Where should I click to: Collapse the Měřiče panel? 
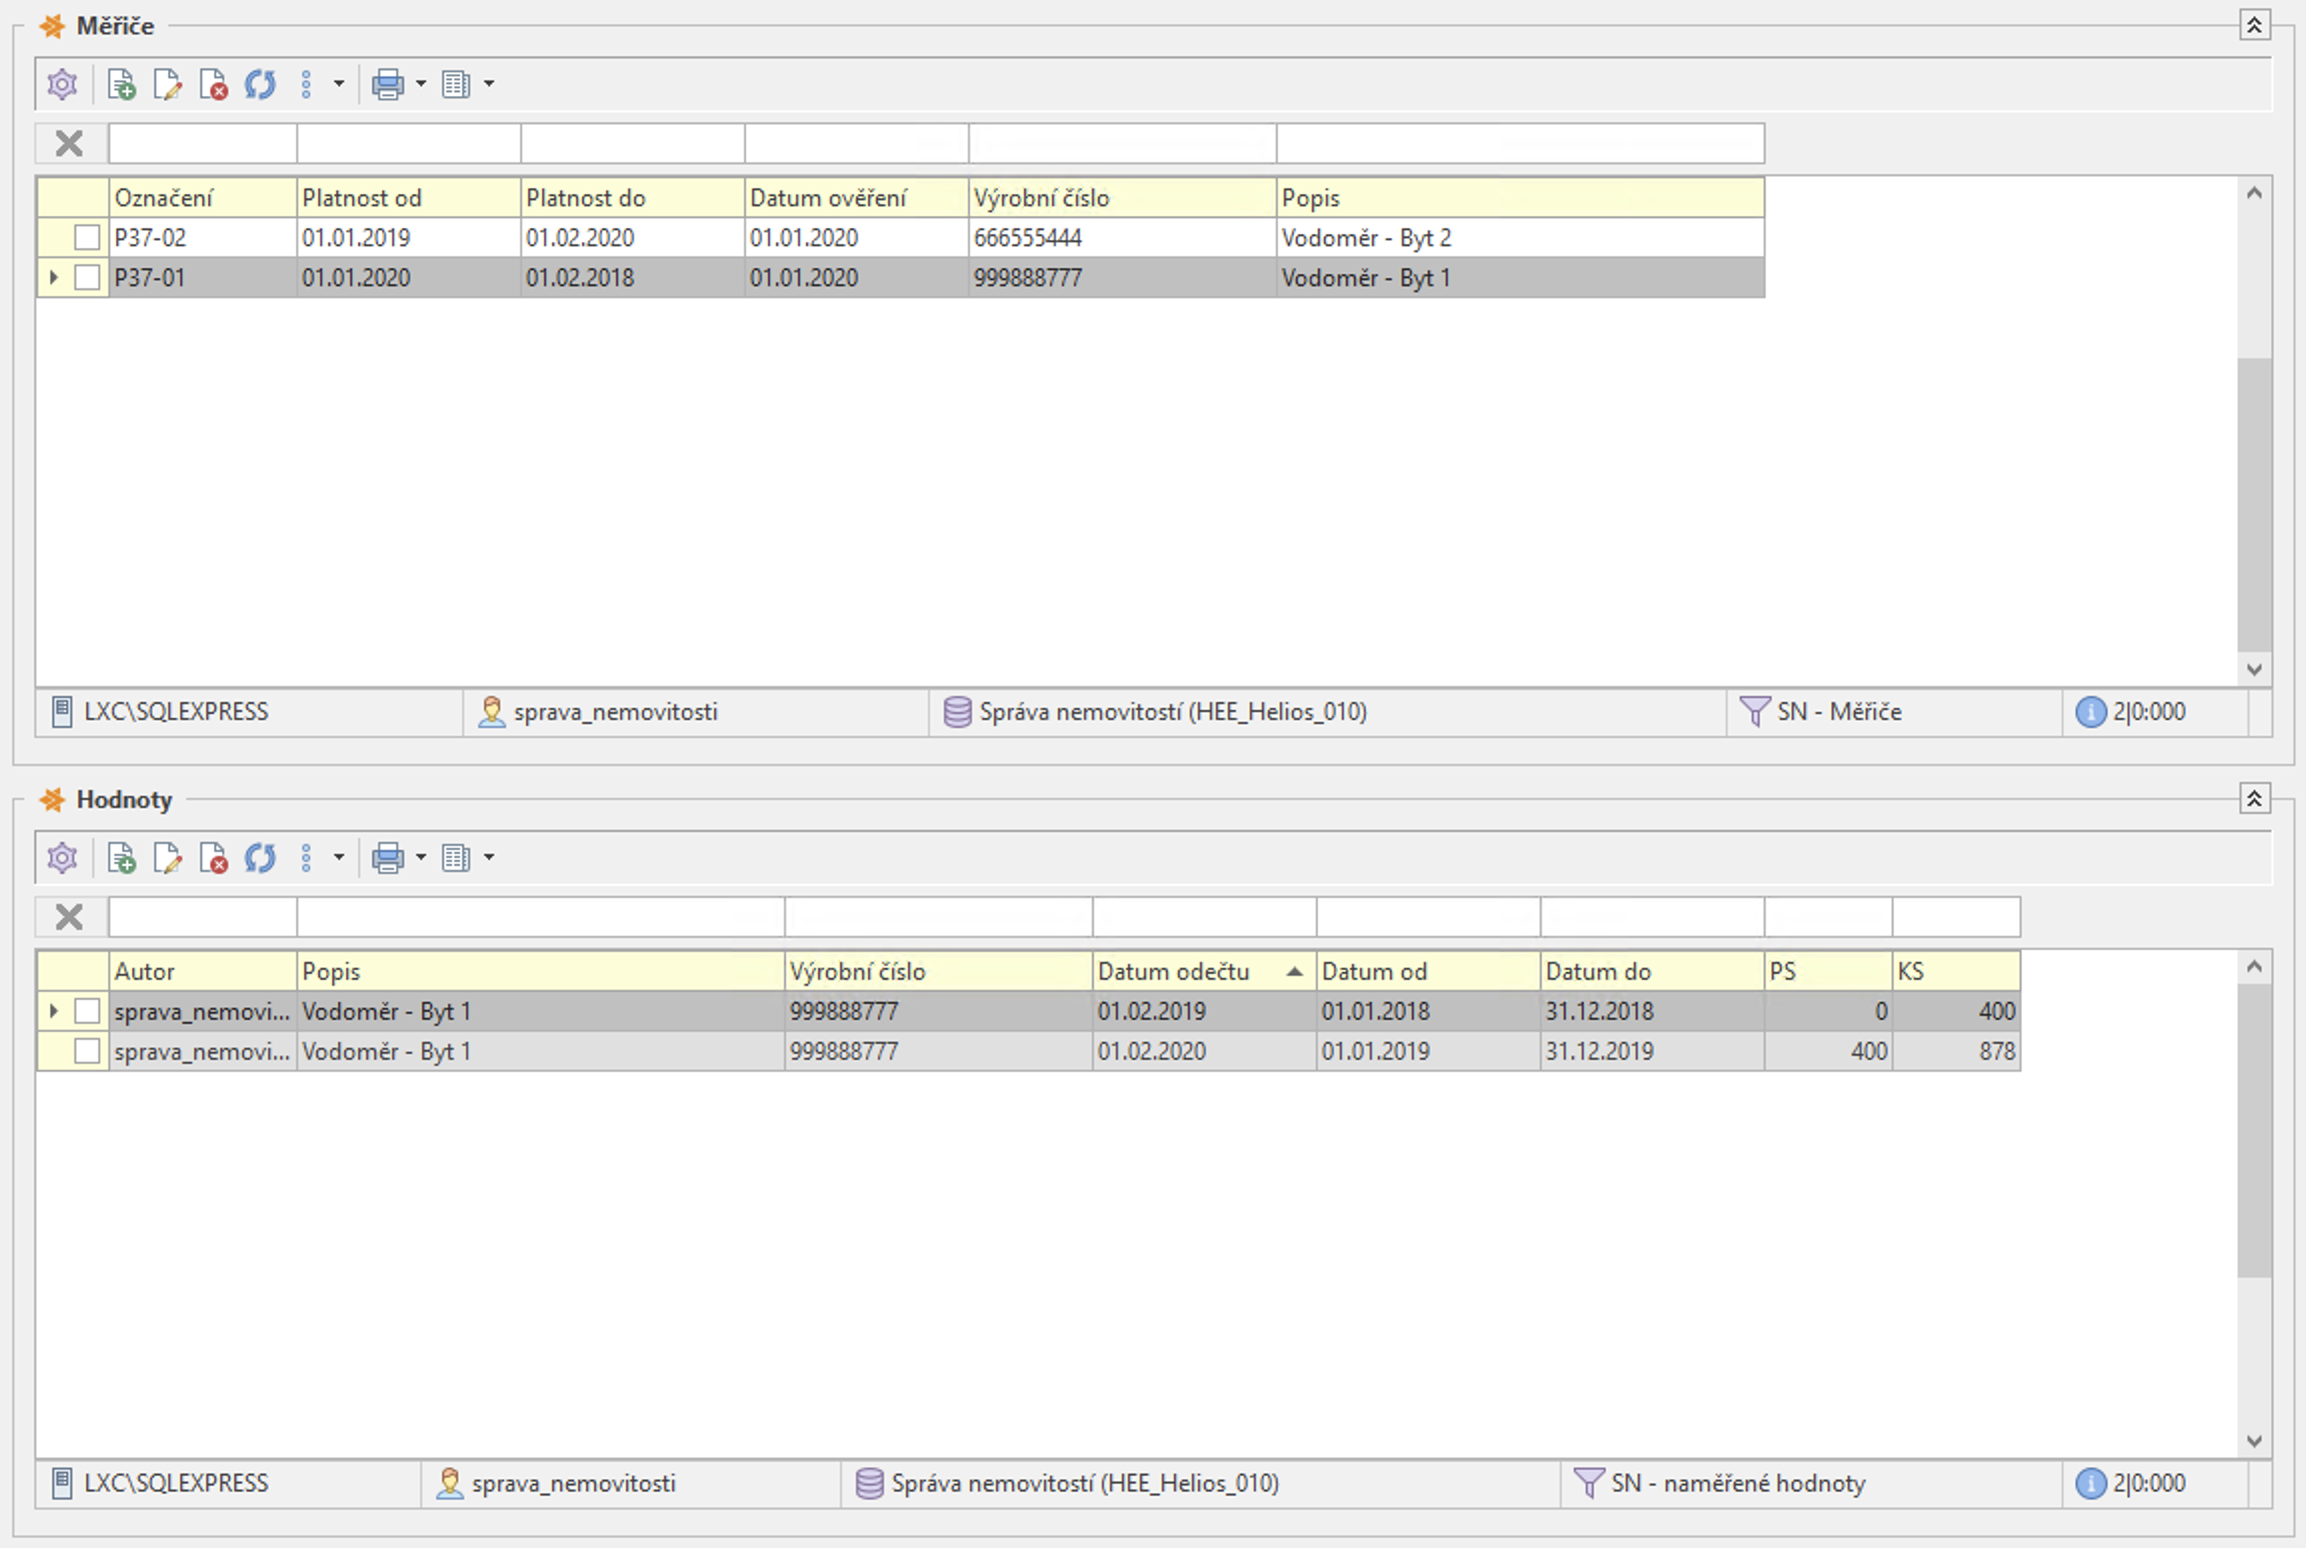(2254, 26)
